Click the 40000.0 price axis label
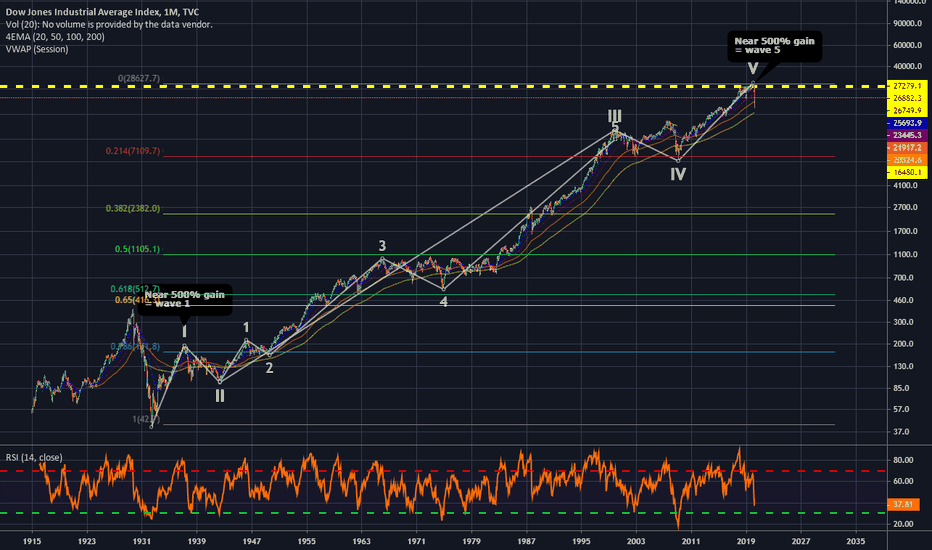 (908, 67)
